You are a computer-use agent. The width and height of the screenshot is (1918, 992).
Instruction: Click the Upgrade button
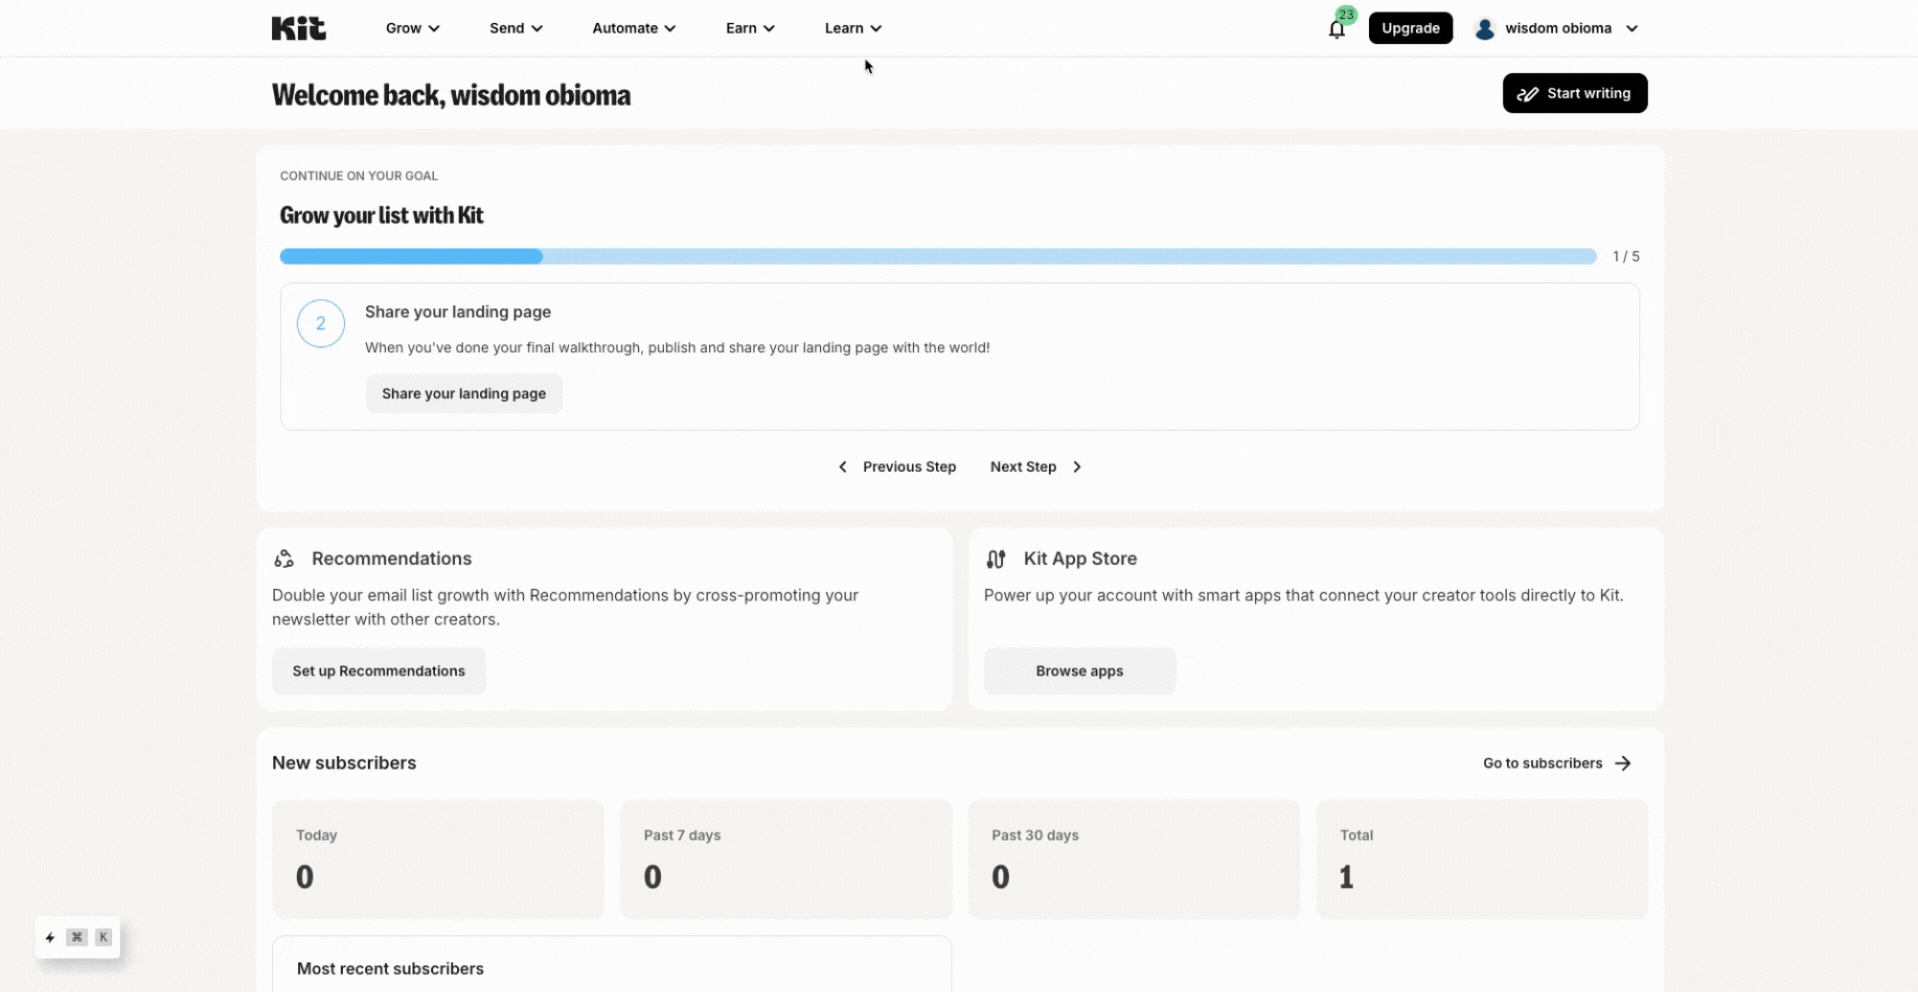1410,28
